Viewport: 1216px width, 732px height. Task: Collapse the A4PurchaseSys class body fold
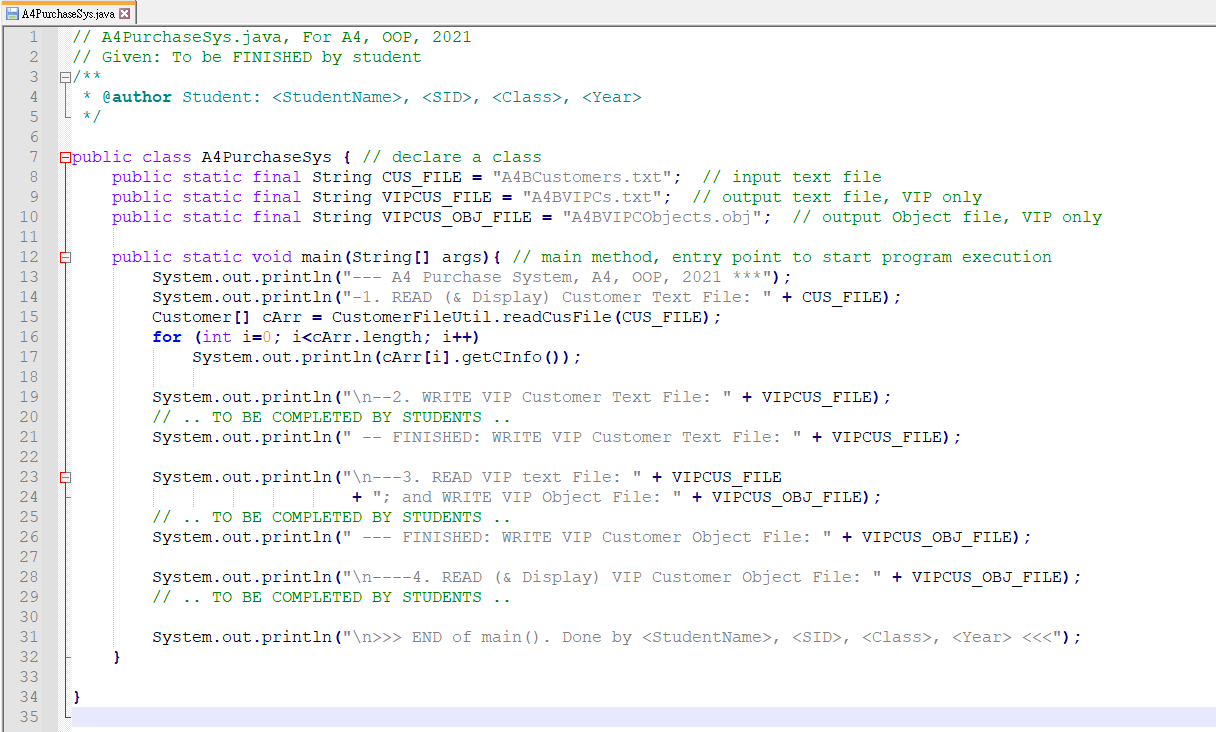click(64, 156)
